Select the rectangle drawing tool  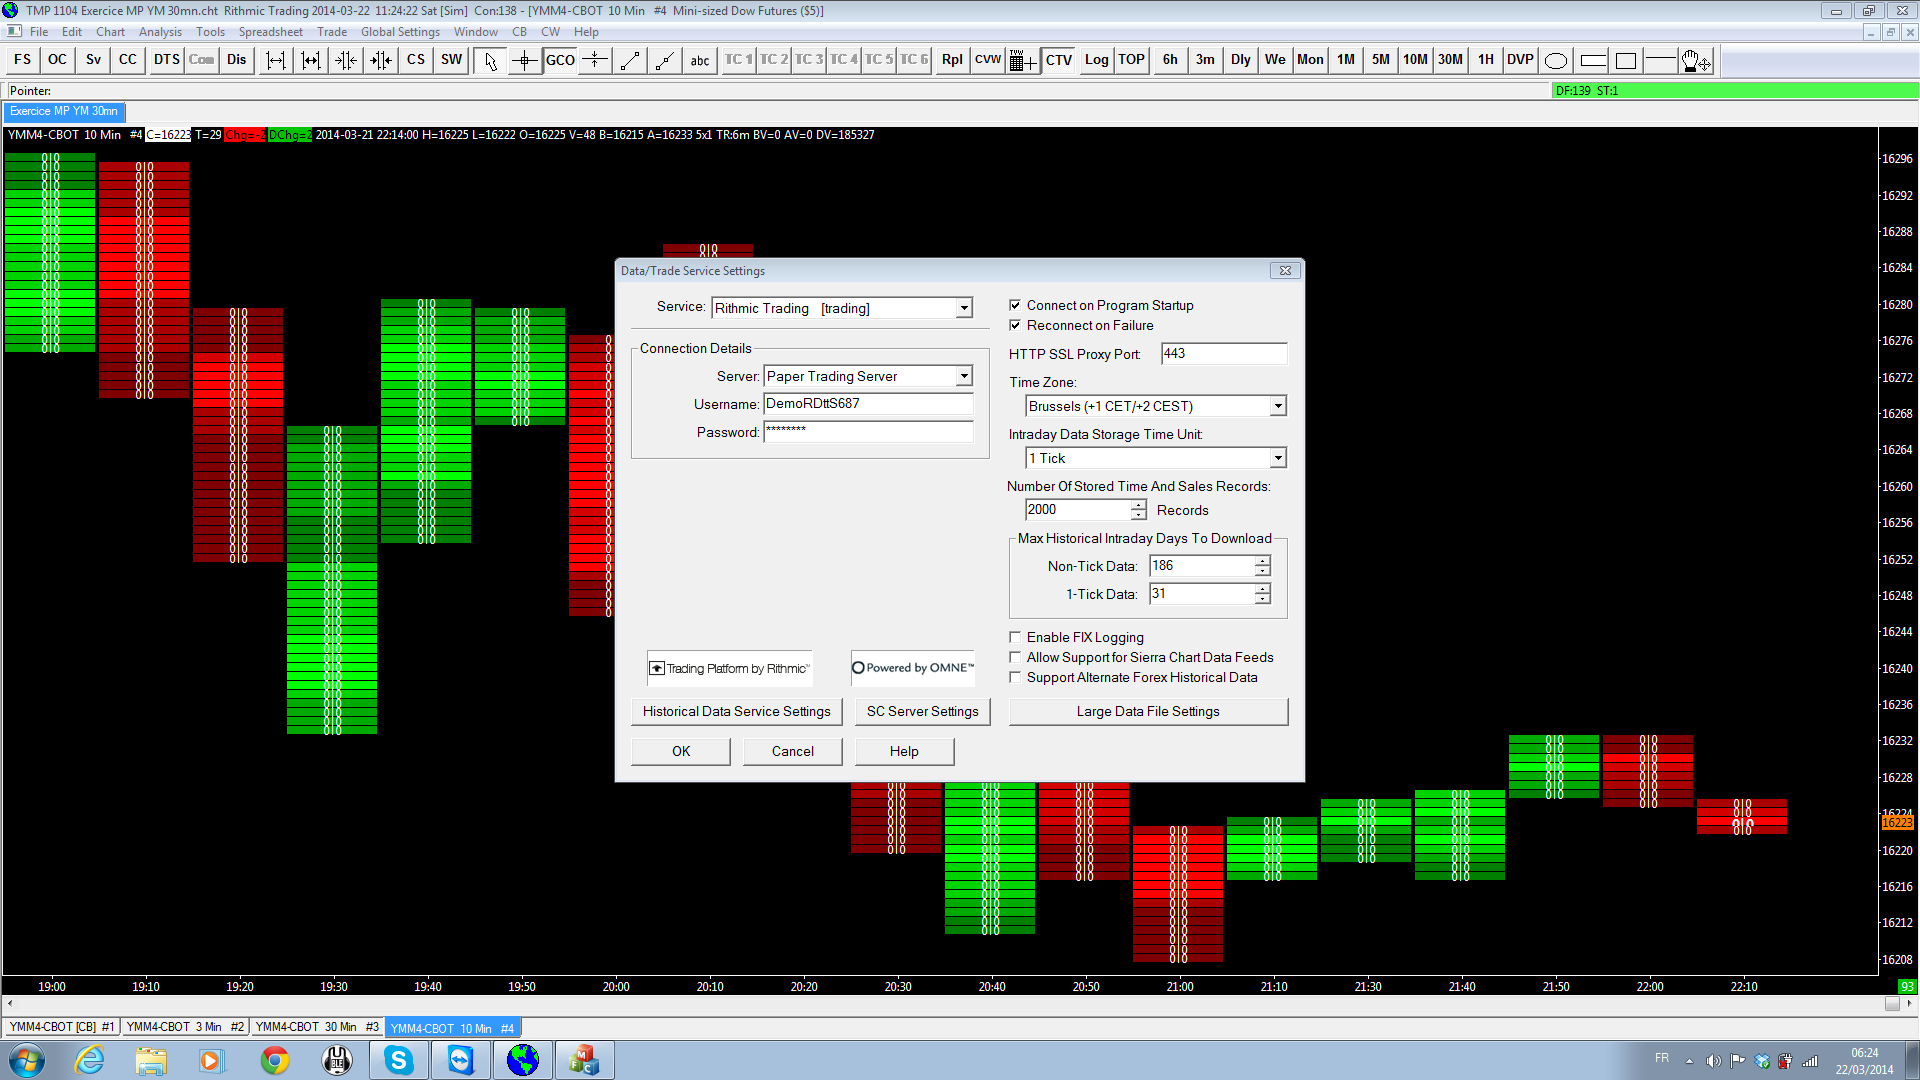tap(1626, 60)
